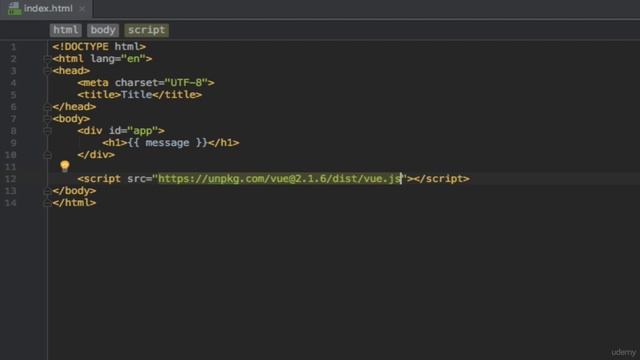Collapse the div id app fold on line 8

point(47,131)
